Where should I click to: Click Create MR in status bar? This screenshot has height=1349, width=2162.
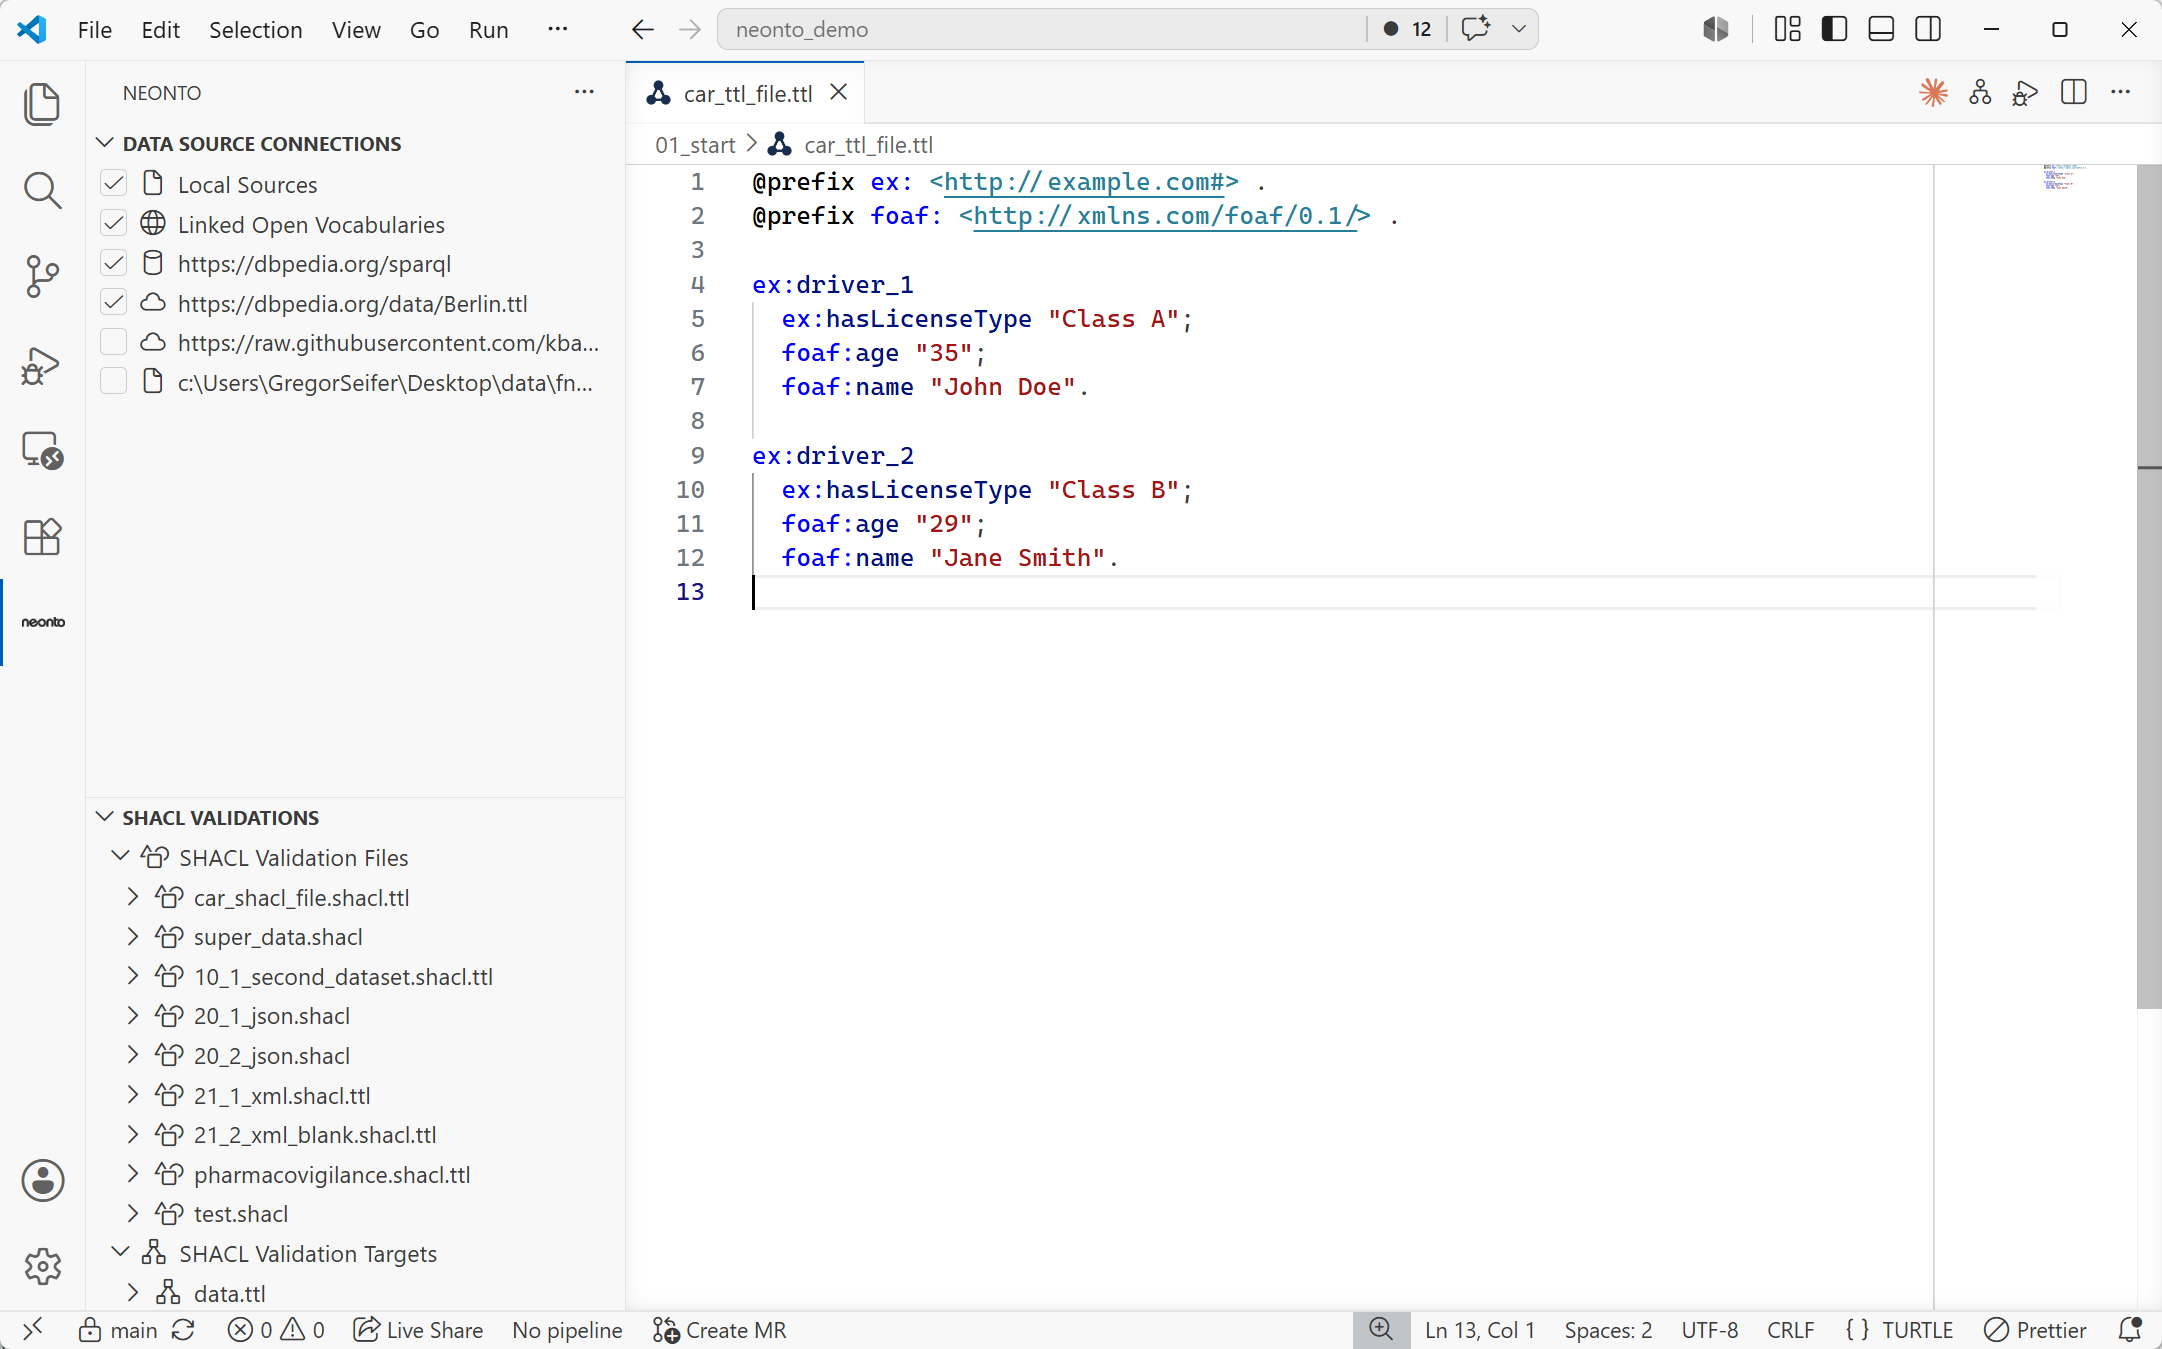coord(720,1329)
